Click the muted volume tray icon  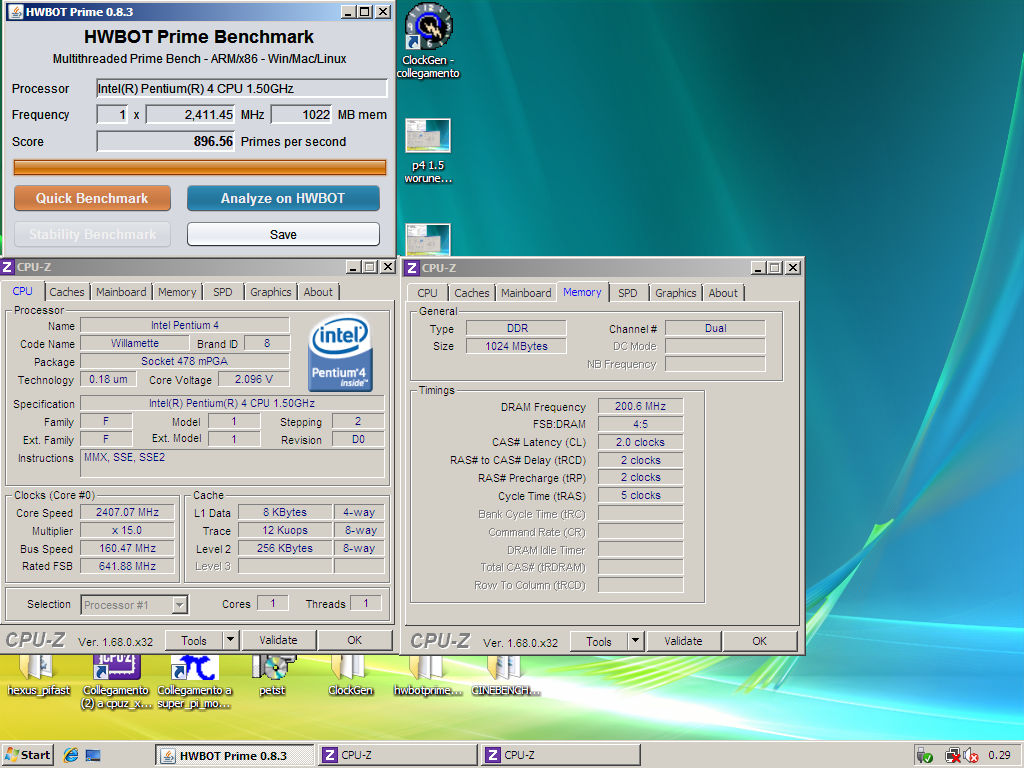click(x=971, y=756)
